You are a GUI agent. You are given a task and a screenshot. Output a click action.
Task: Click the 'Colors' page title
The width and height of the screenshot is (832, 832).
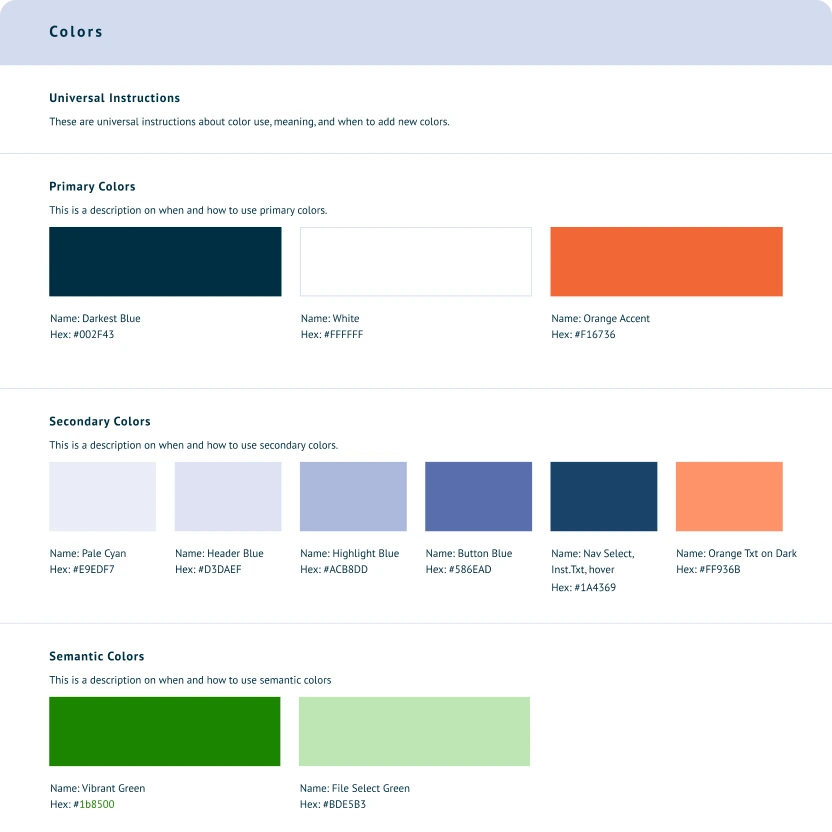point(76,32)
